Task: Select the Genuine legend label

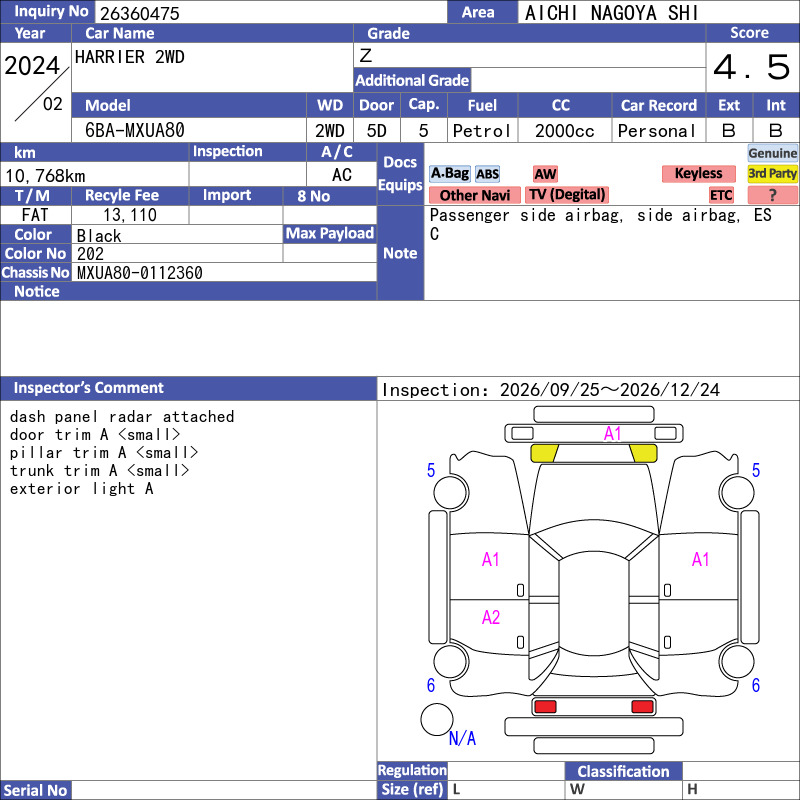Action: 772,153
